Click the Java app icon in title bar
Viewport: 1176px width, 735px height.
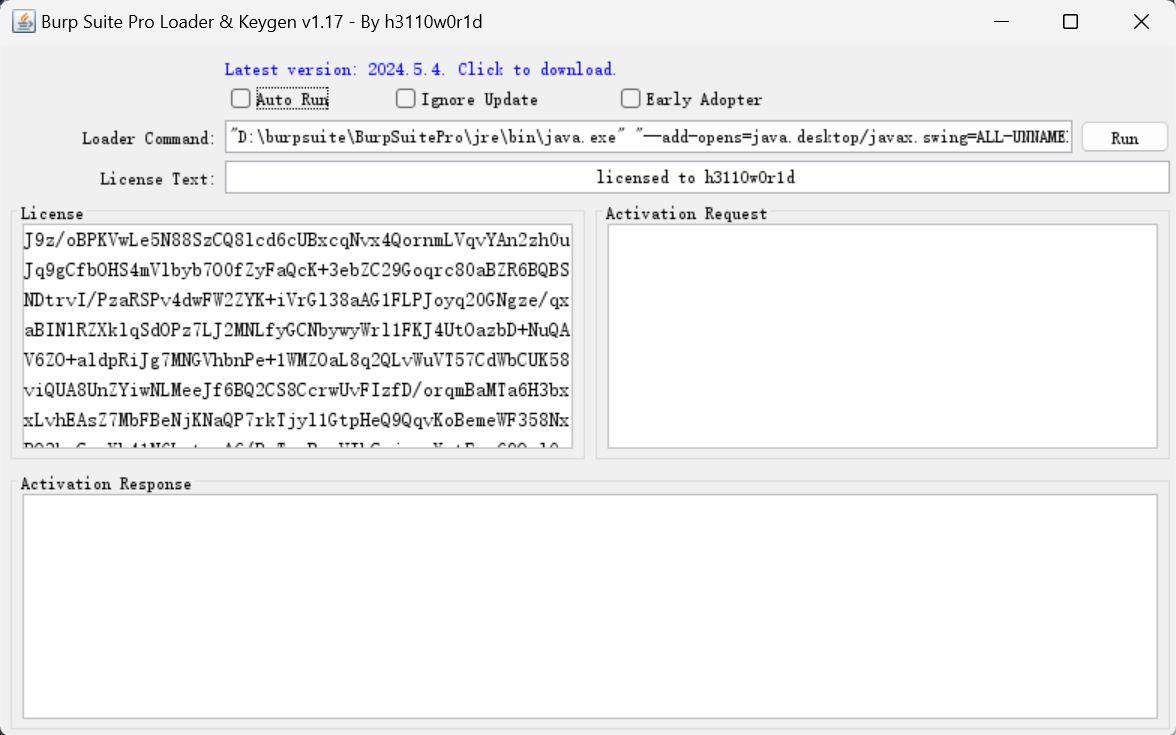[x=23, y=22]
